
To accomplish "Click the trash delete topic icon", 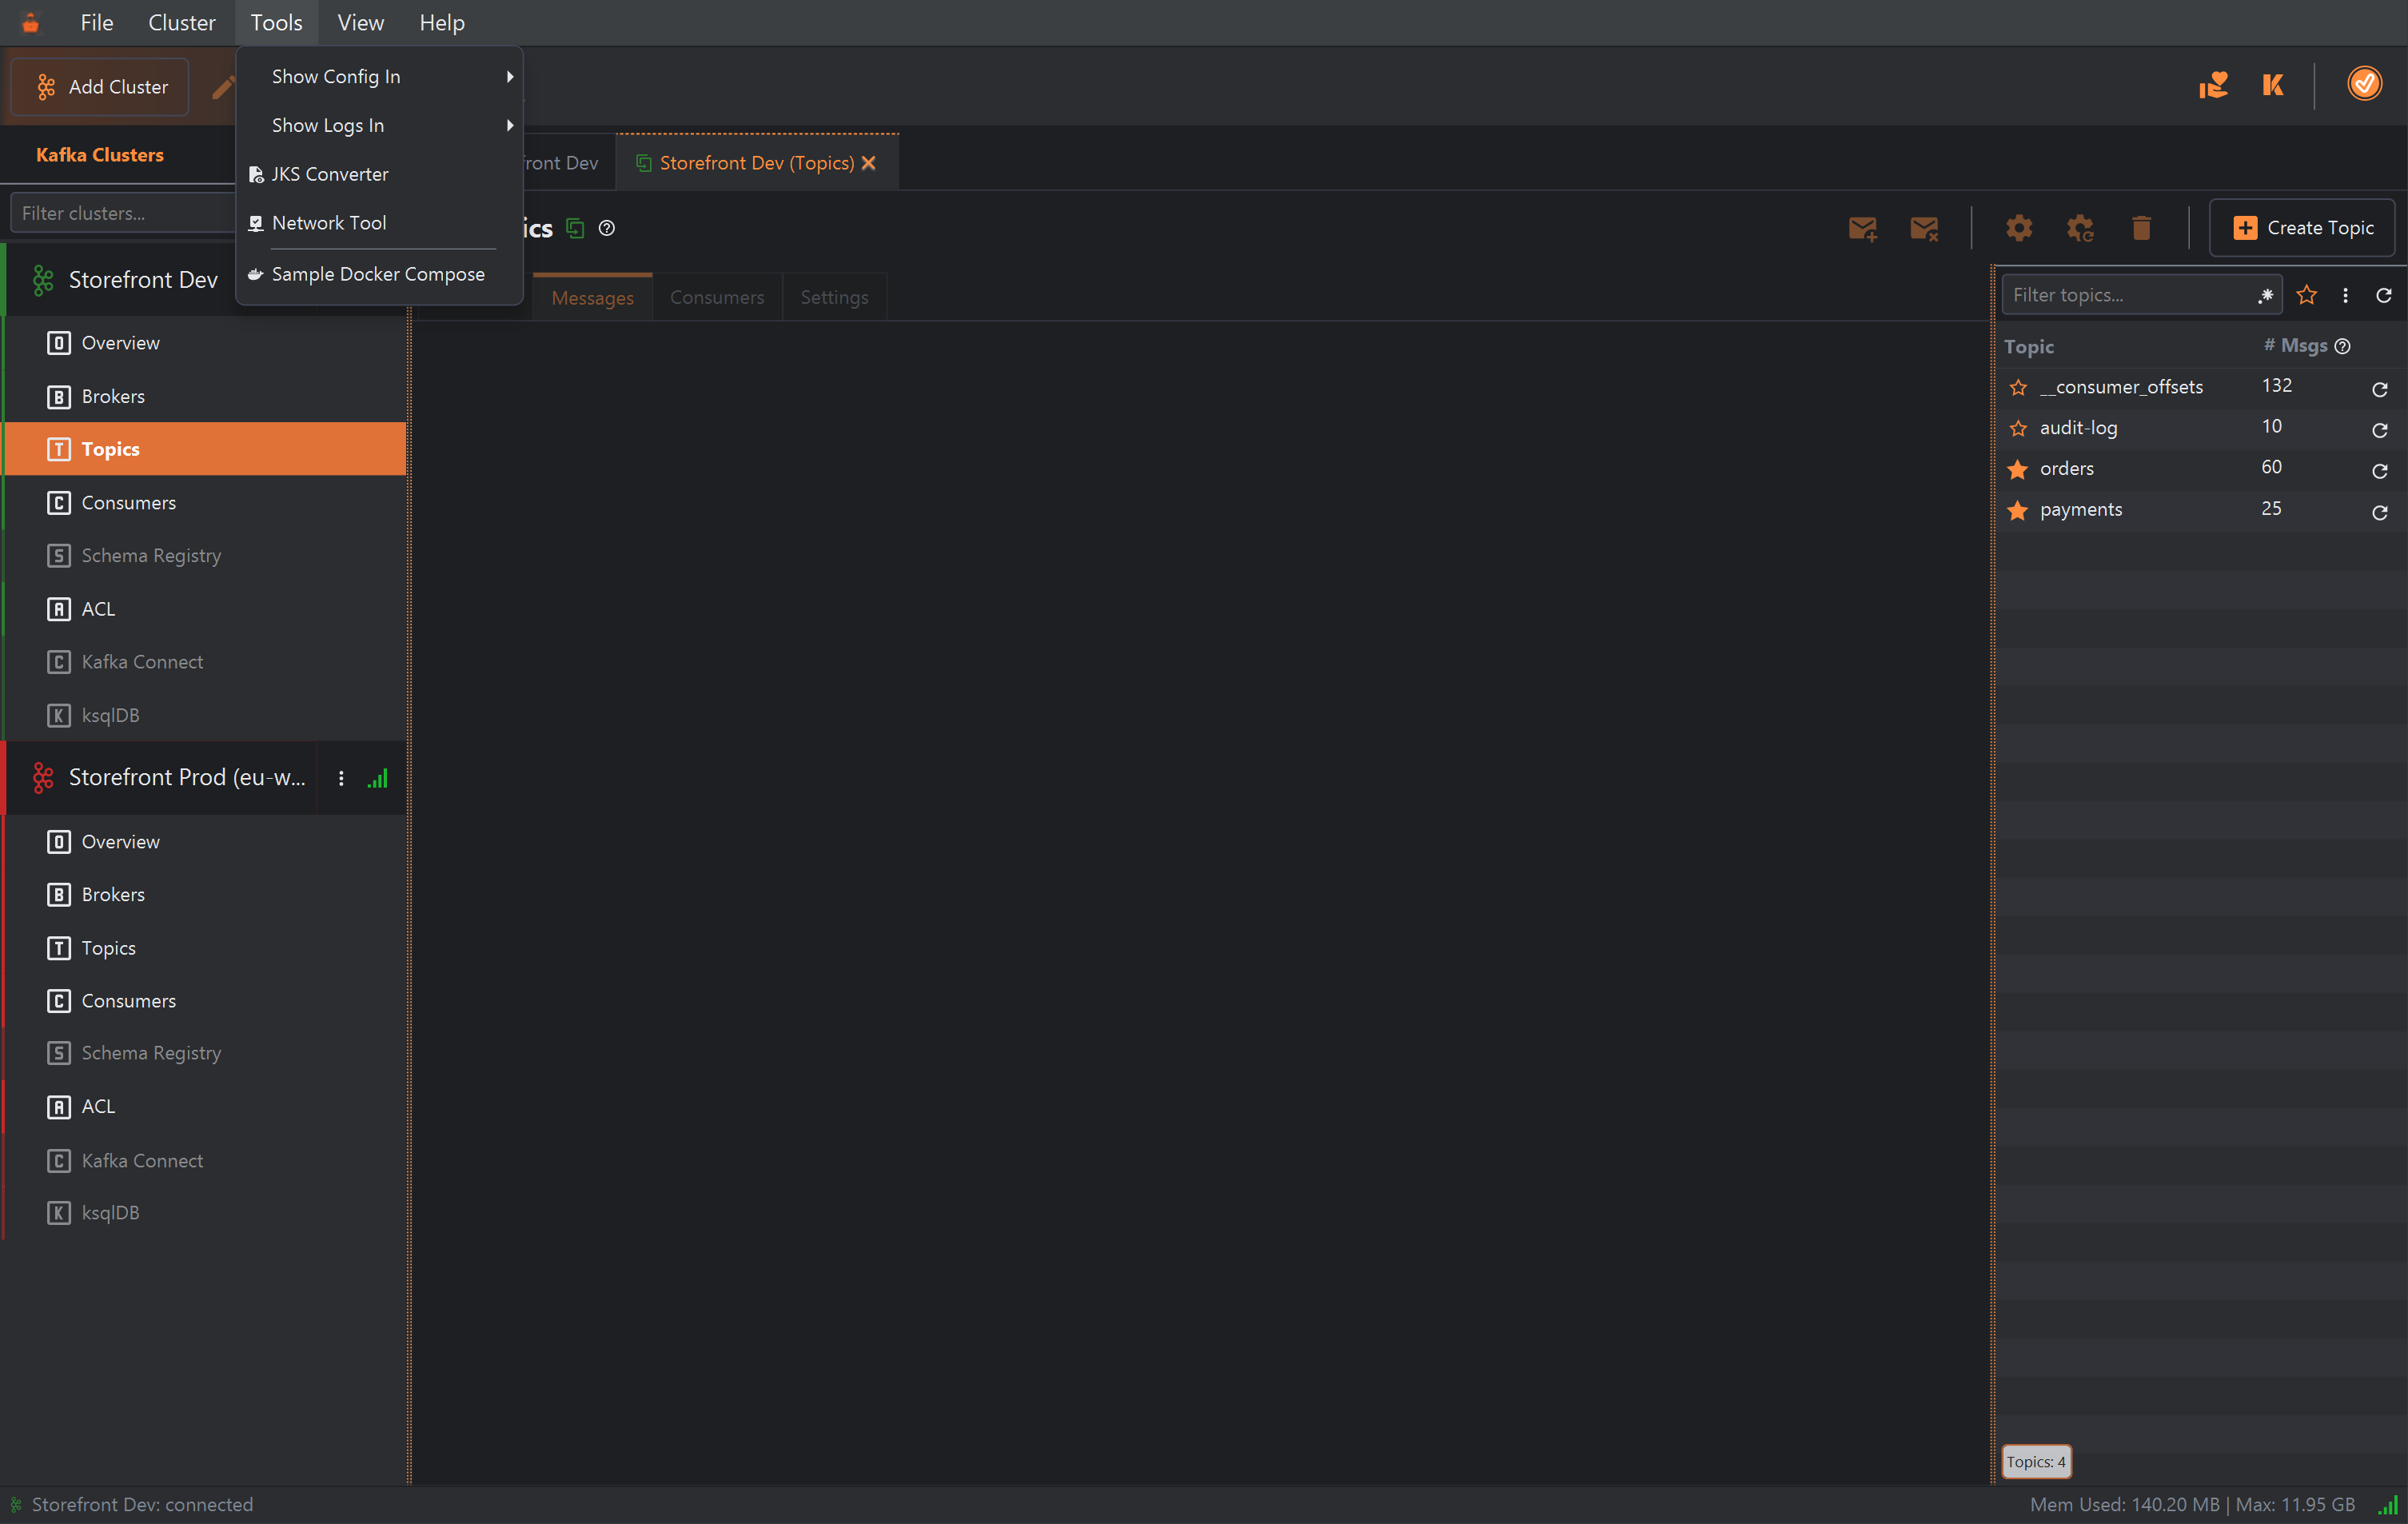I will pyautogui.click(x=2141, y=228).
